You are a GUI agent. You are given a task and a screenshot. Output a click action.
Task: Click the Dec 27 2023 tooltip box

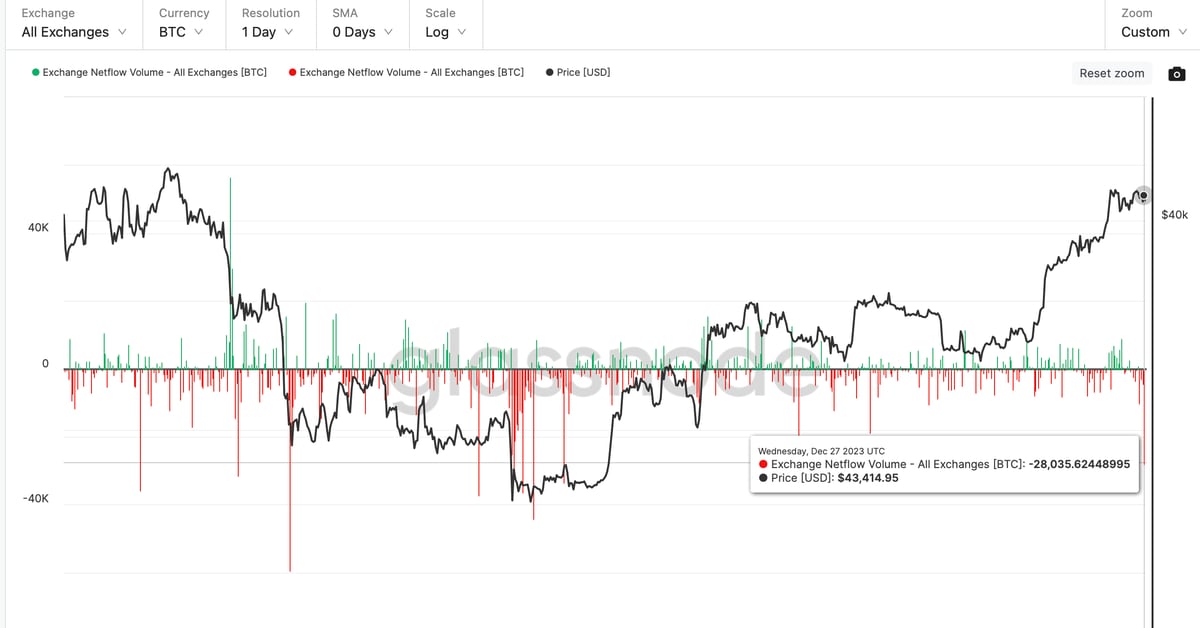click(x=945, y=465)
